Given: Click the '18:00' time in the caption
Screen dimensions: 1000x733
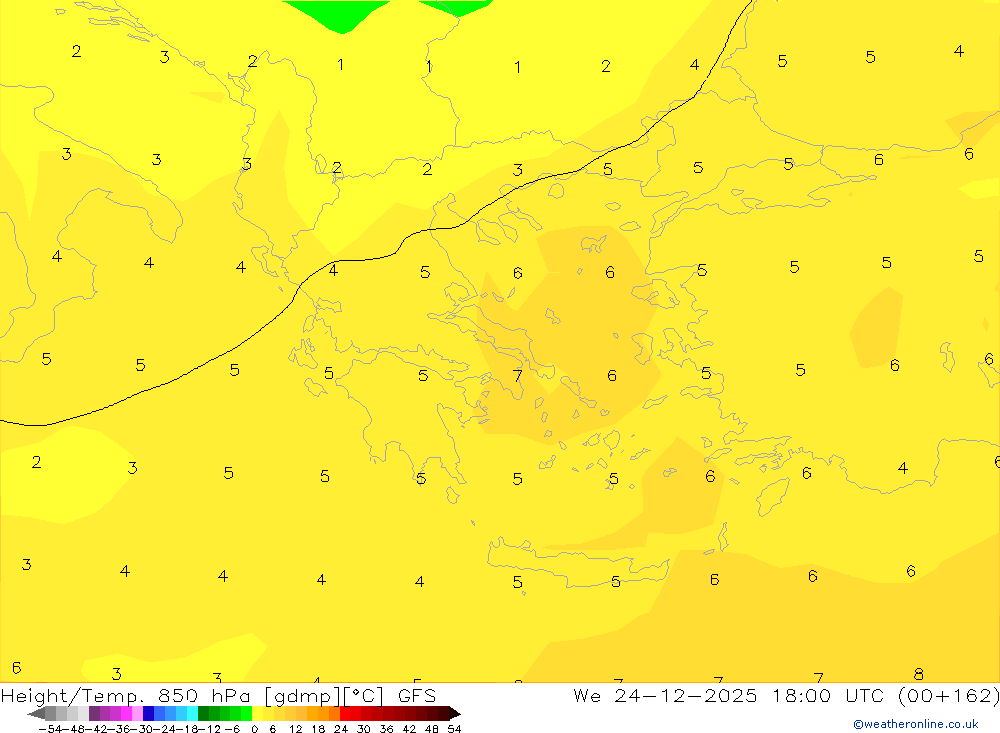Looking at the screenshot, I should 802,696.
